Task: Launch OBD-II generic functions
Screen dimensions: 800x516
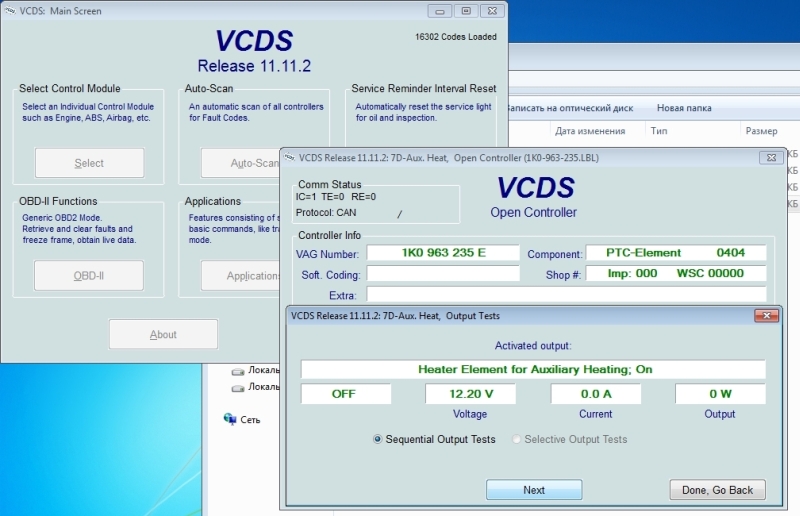Action: tap(89, 276)
